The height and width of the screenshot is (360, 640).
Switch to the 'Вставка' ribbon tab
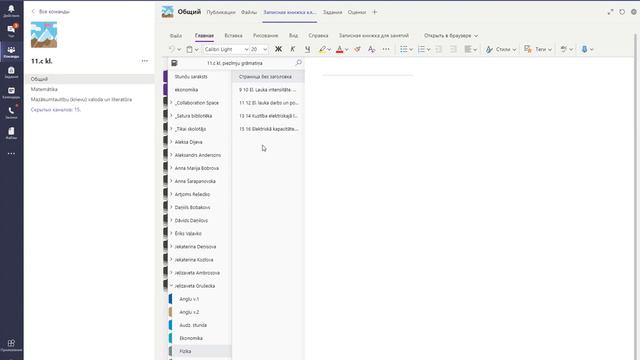[233, 36]
